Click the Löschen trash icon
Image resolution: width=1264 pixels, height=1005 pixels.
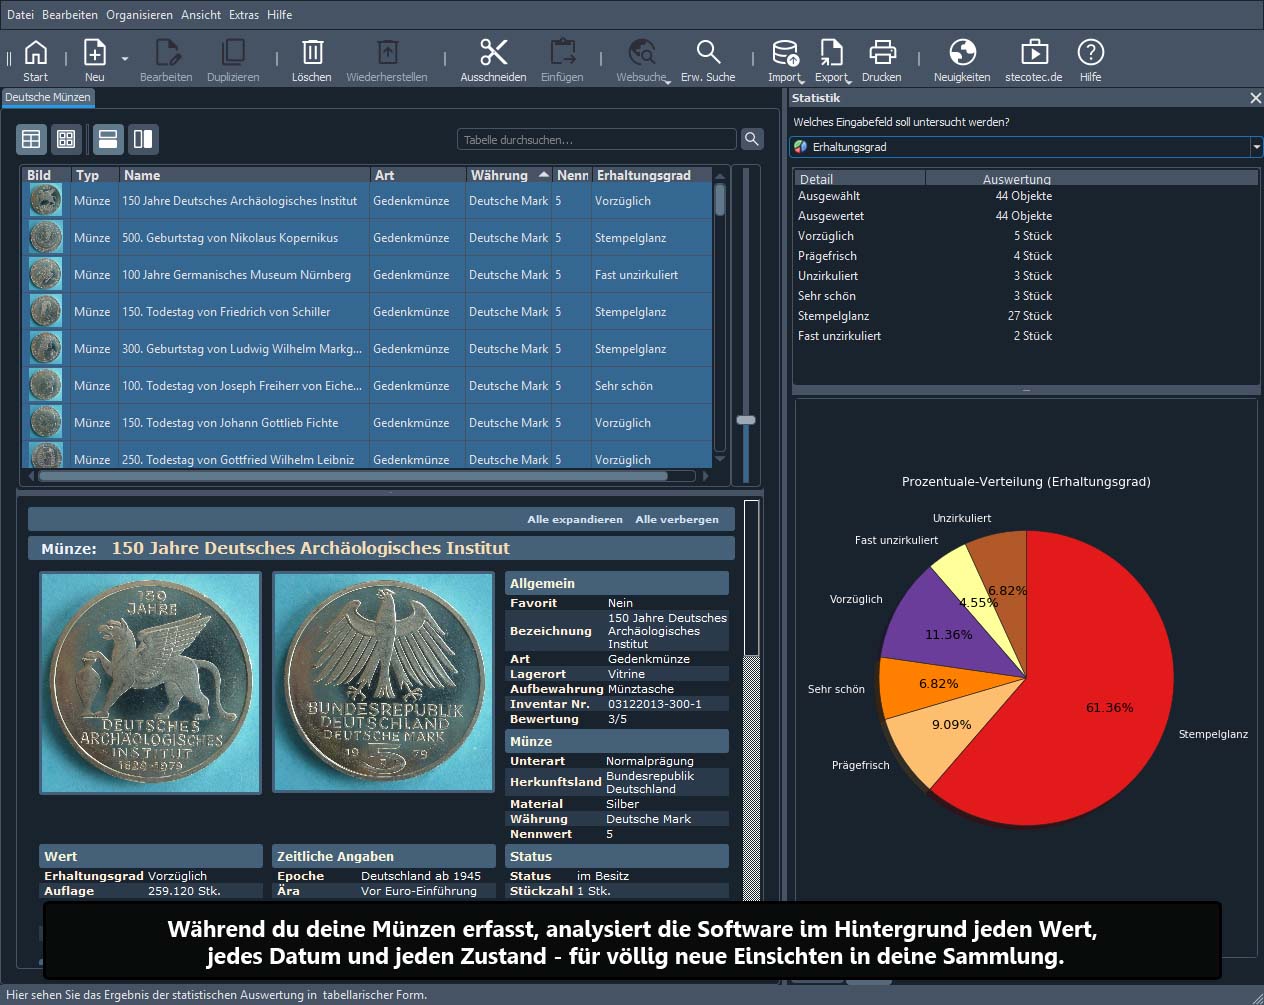(x=311, y=60)
